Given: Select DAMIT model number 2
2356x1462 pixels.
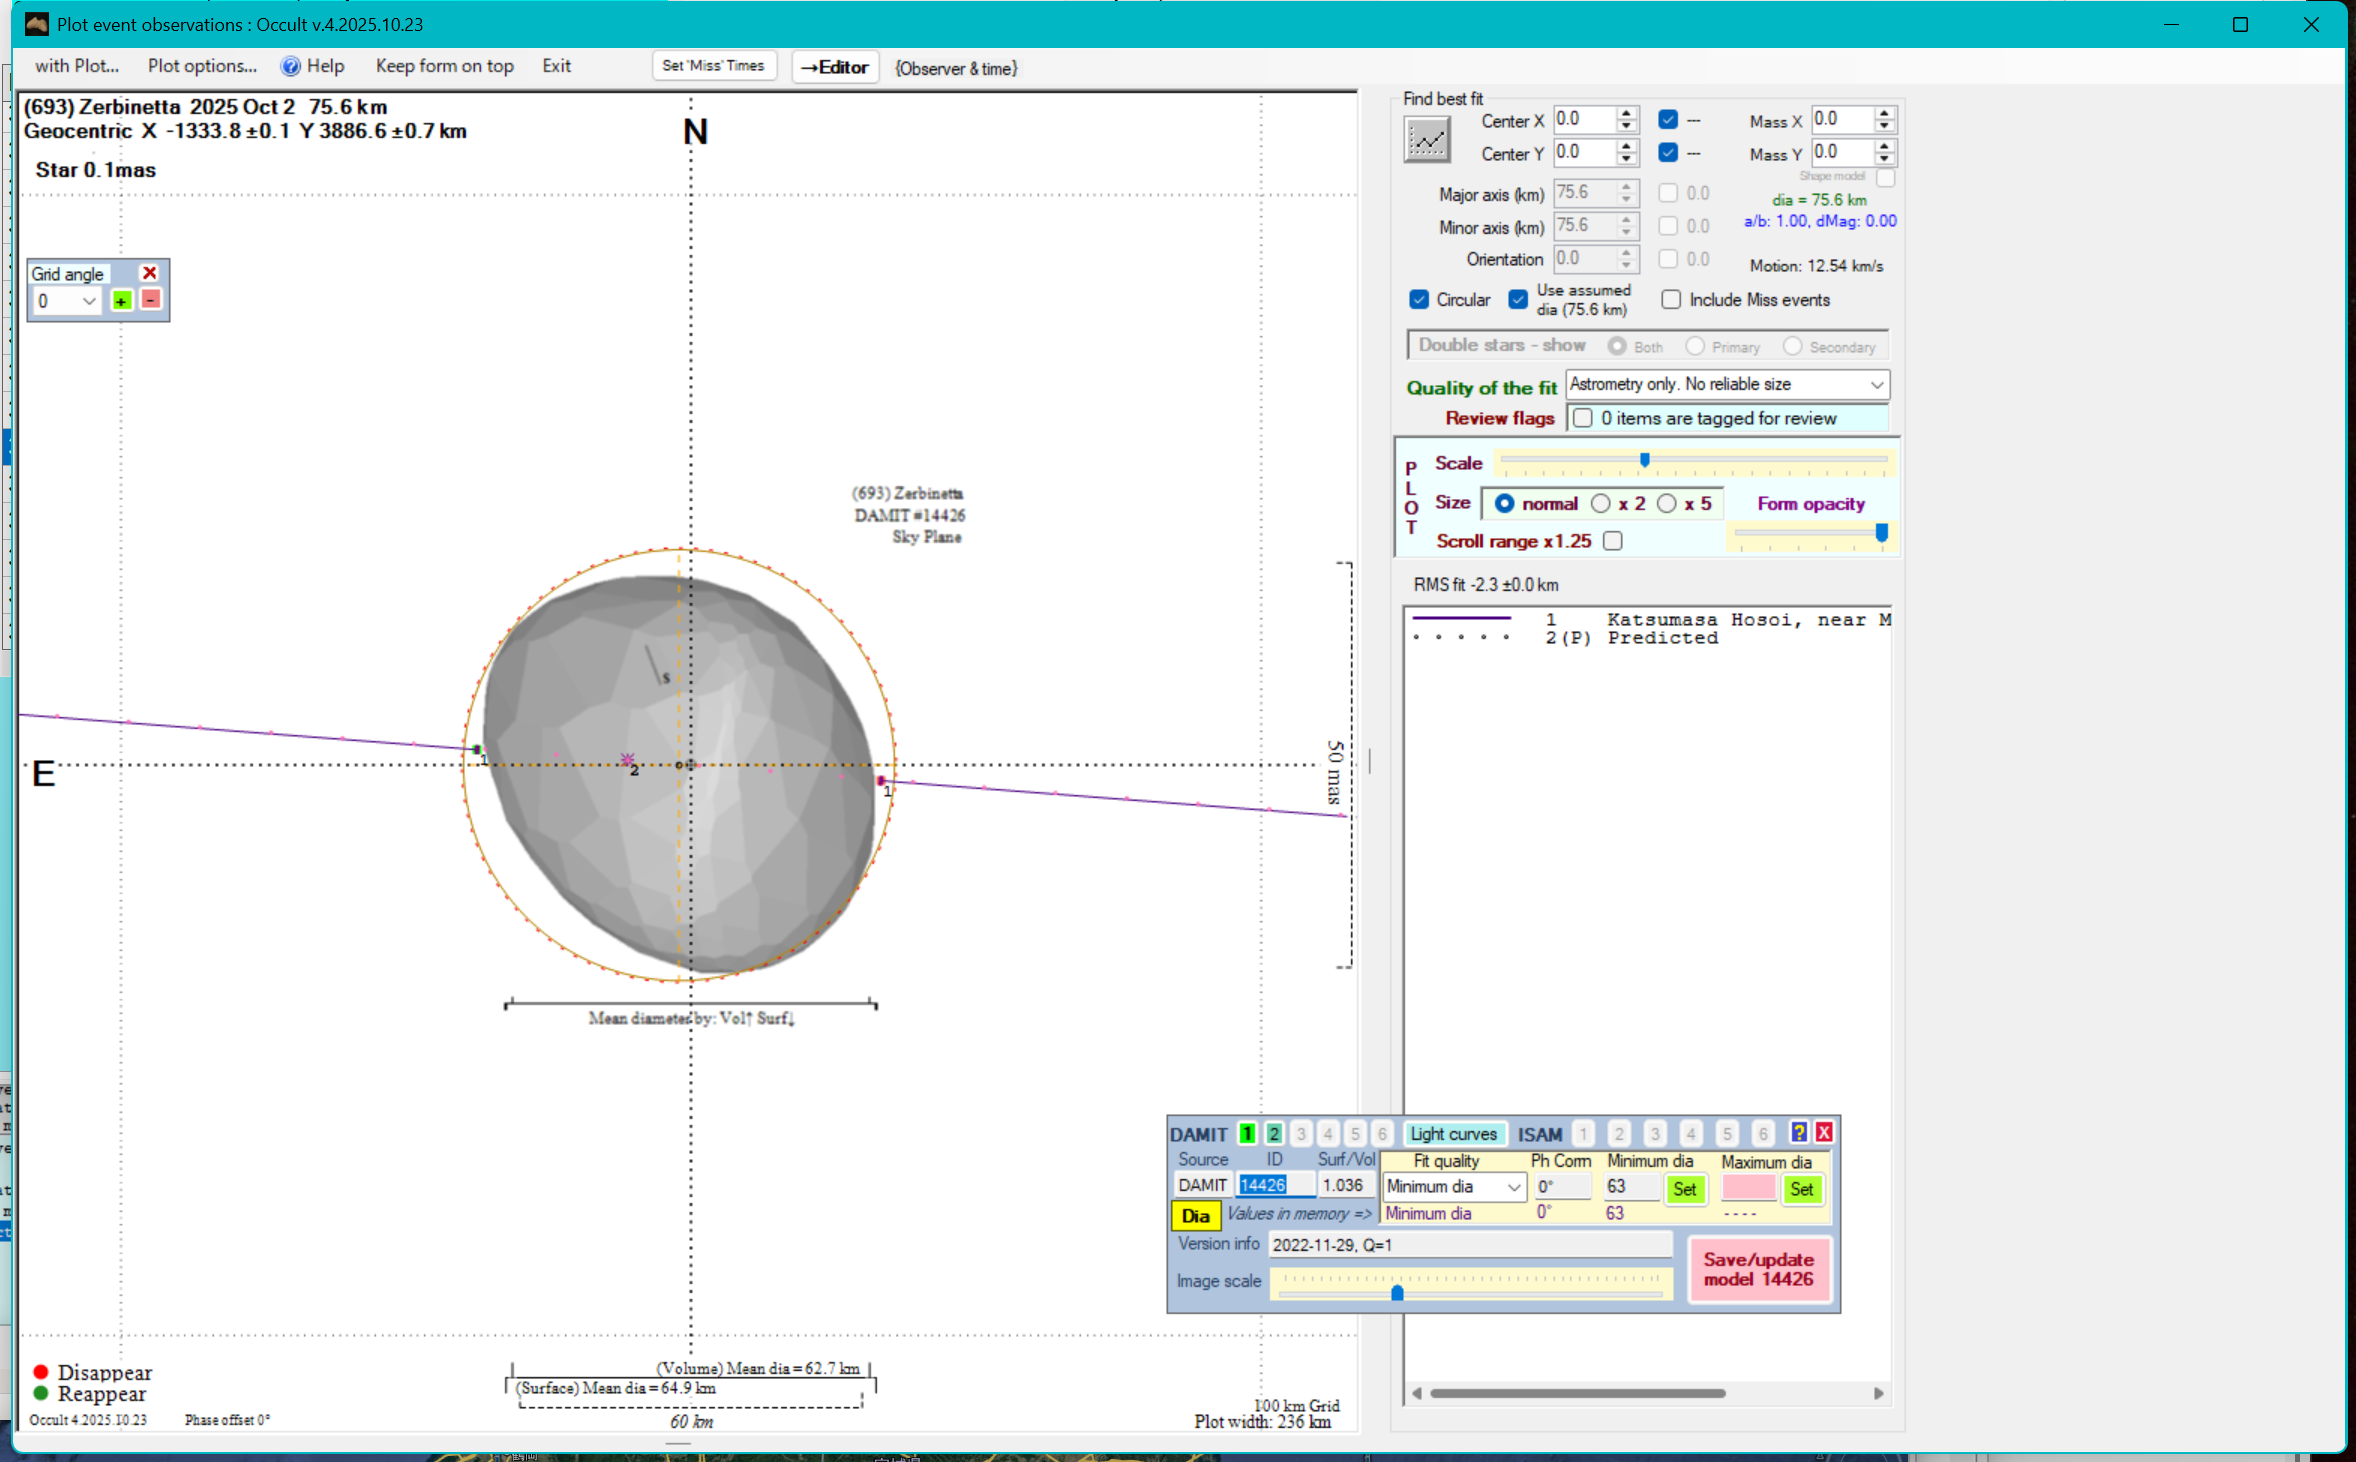Looking at the screenshot, I should tap(1273, 1134).
